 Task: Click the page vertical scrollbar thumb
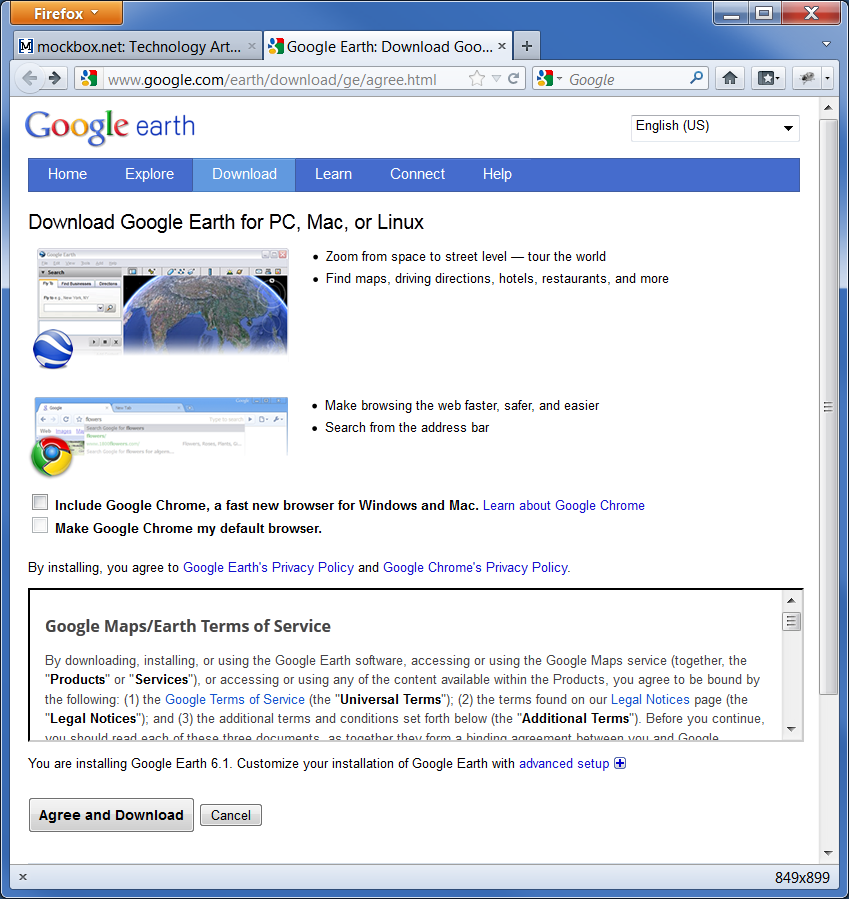point(828,407)
